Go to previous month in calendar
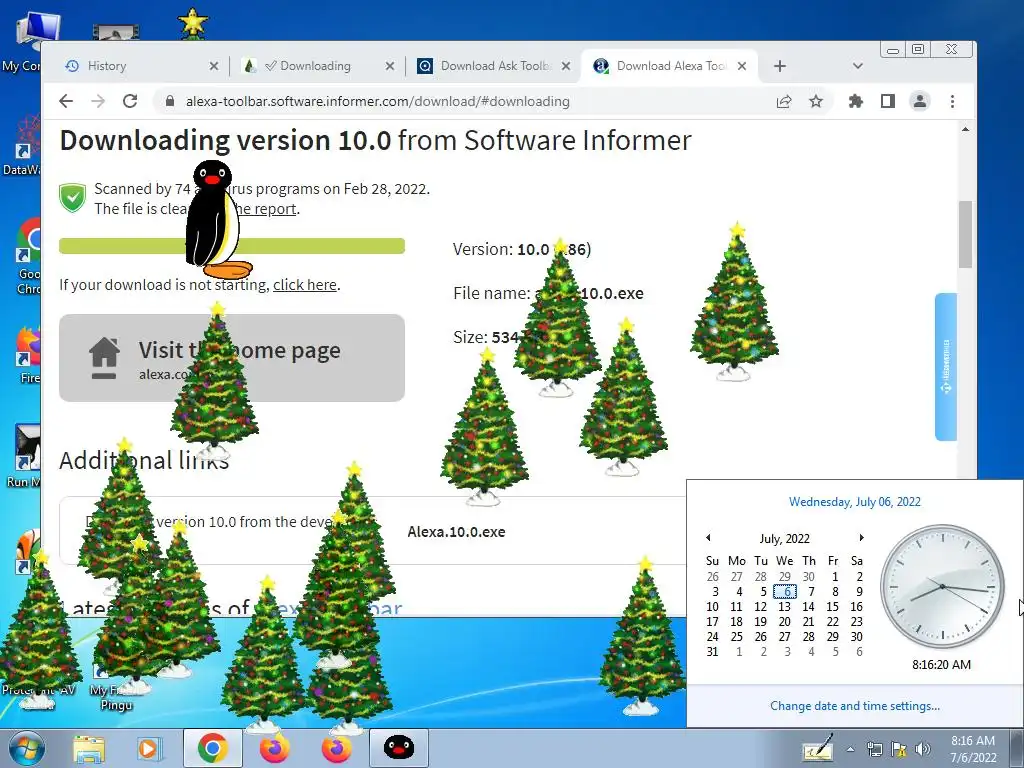The height and width of the screenshot is (768, 1024). (x=708, y=537)
